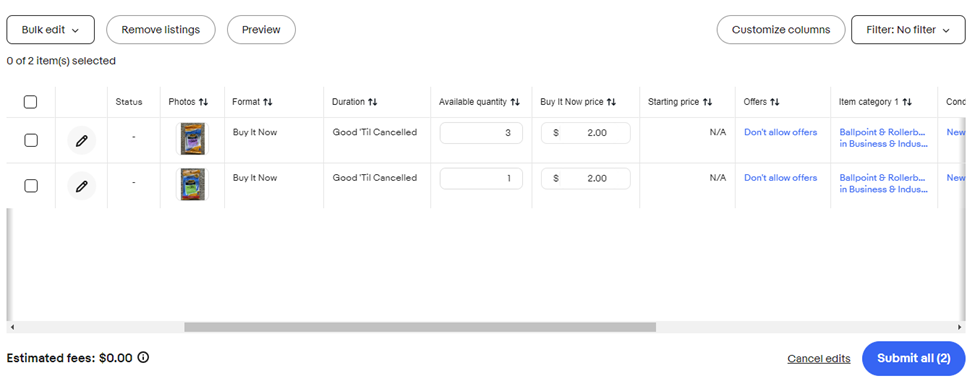
Task: Open first row's Don't allow offers setting
Action: [x=780, y=132]
